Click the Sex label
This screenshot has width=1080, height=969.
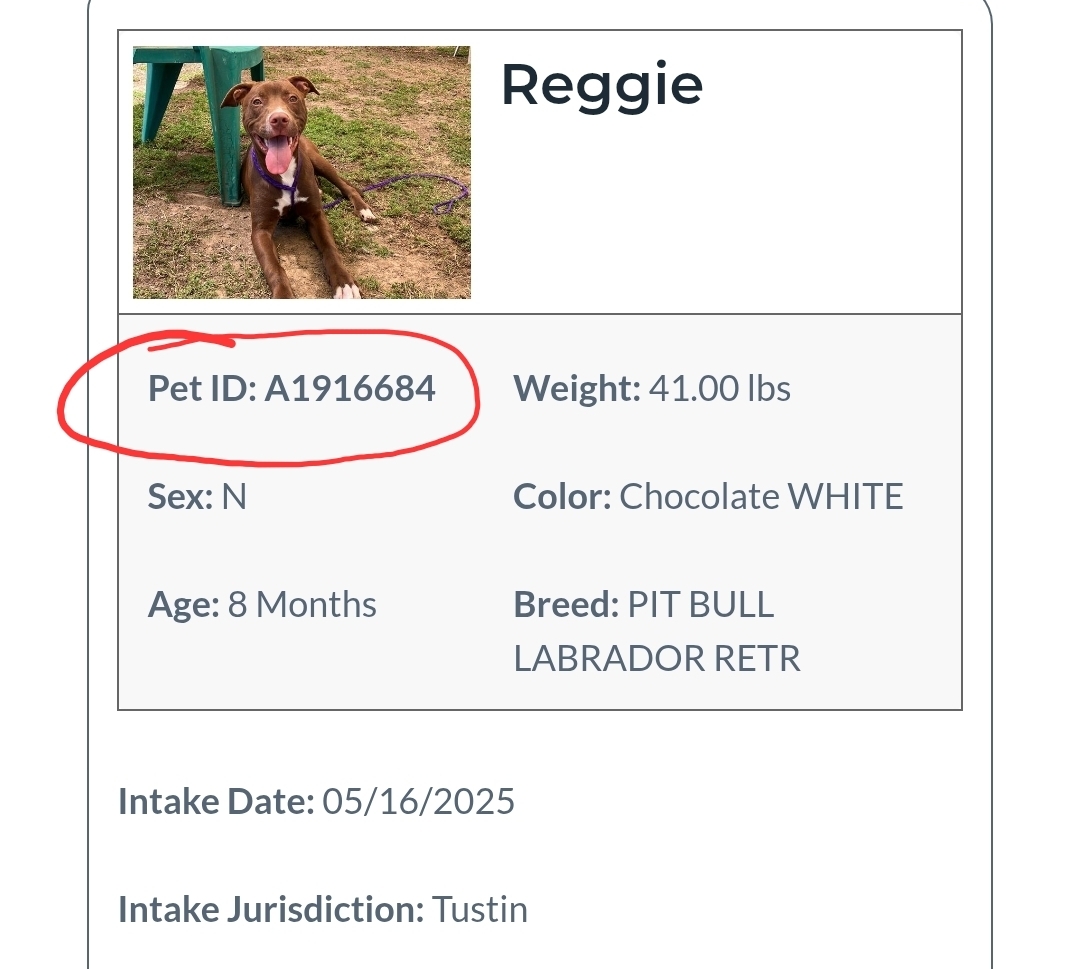coord(180,497)
